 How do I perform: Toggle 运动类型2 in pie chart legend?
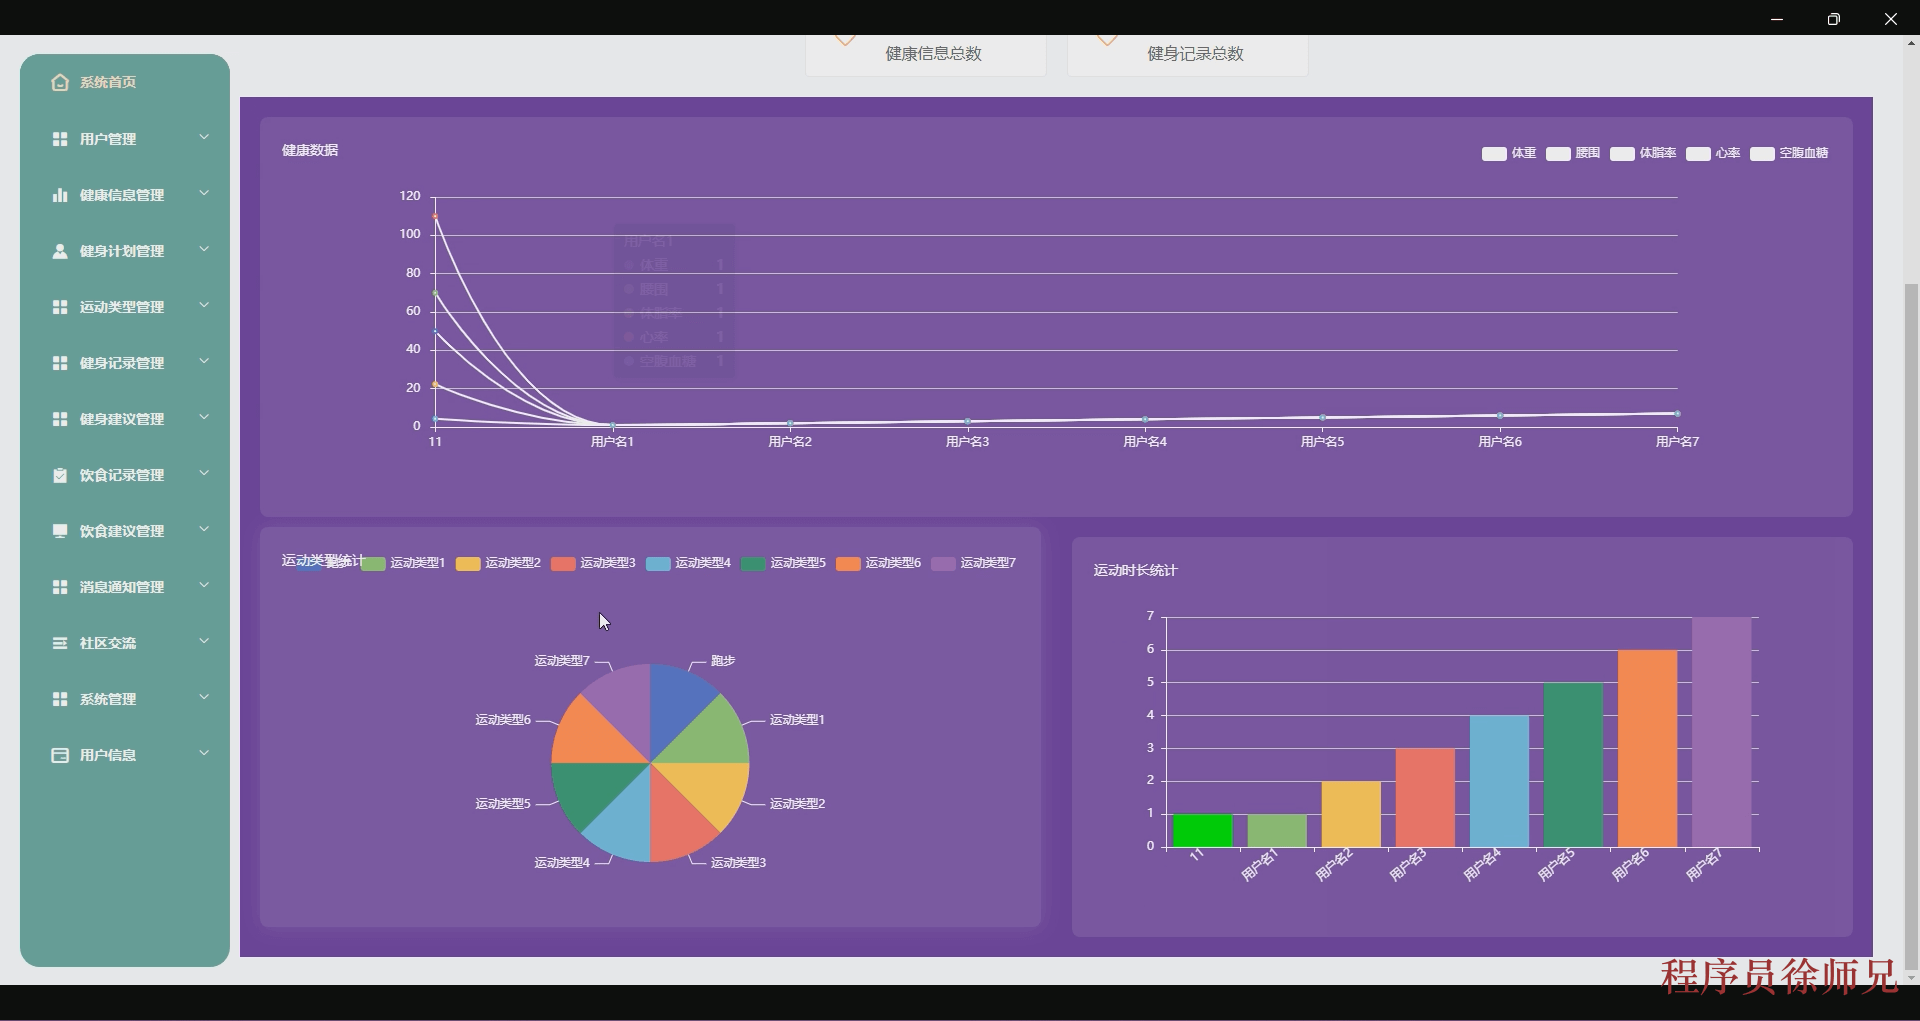coord(498,563)
